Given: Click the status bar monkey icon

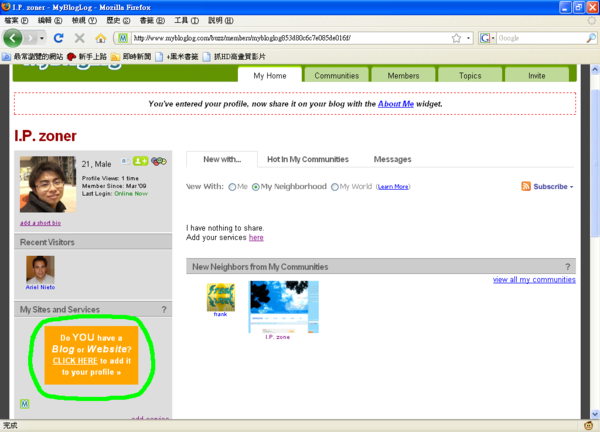Looking at the screenshot, I should click(589, 425).
